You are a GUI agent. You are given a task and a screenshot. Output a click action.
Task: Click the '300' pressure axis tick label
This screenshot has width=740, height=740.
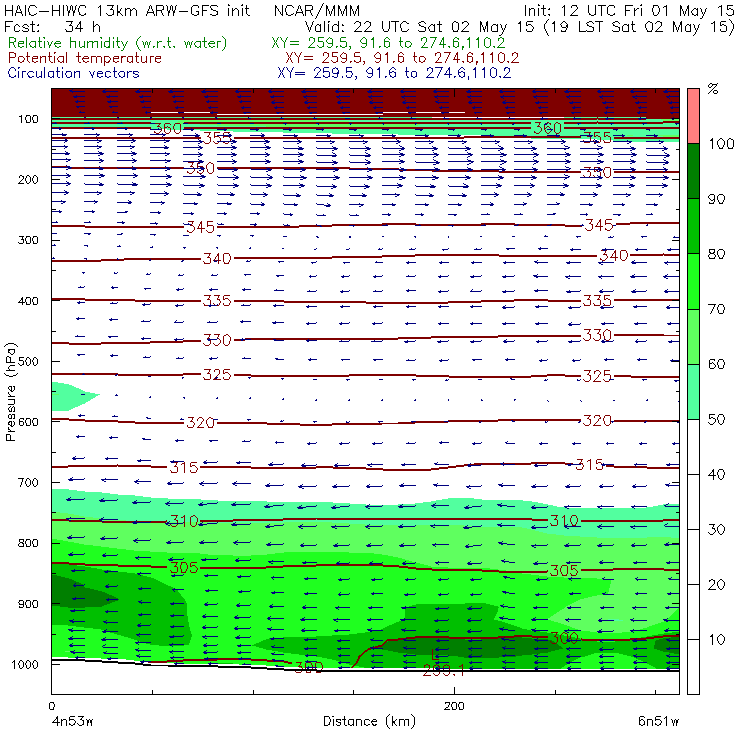(28, 240)
